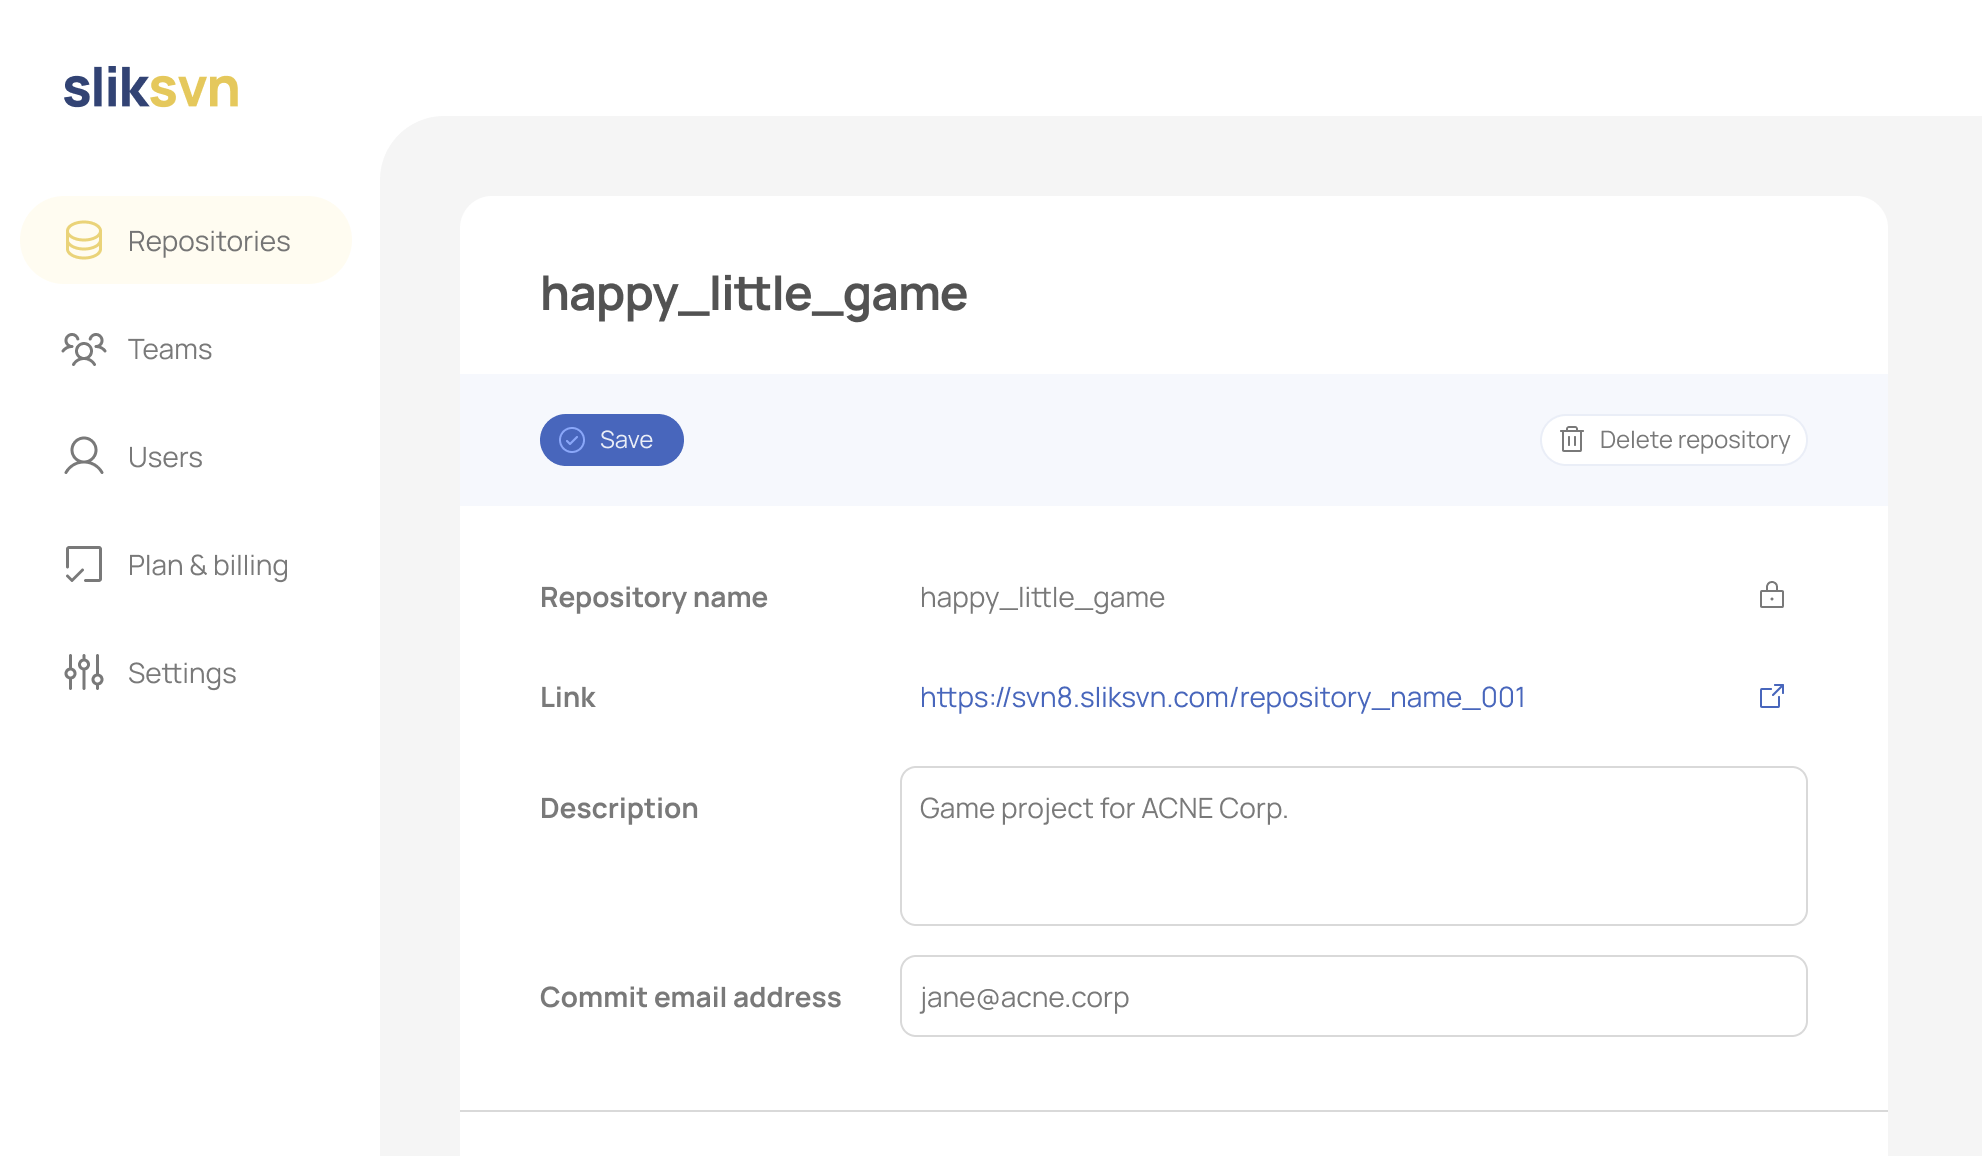Click the Description label
The image size is (1982, 1156).
(x=619, y=808)
